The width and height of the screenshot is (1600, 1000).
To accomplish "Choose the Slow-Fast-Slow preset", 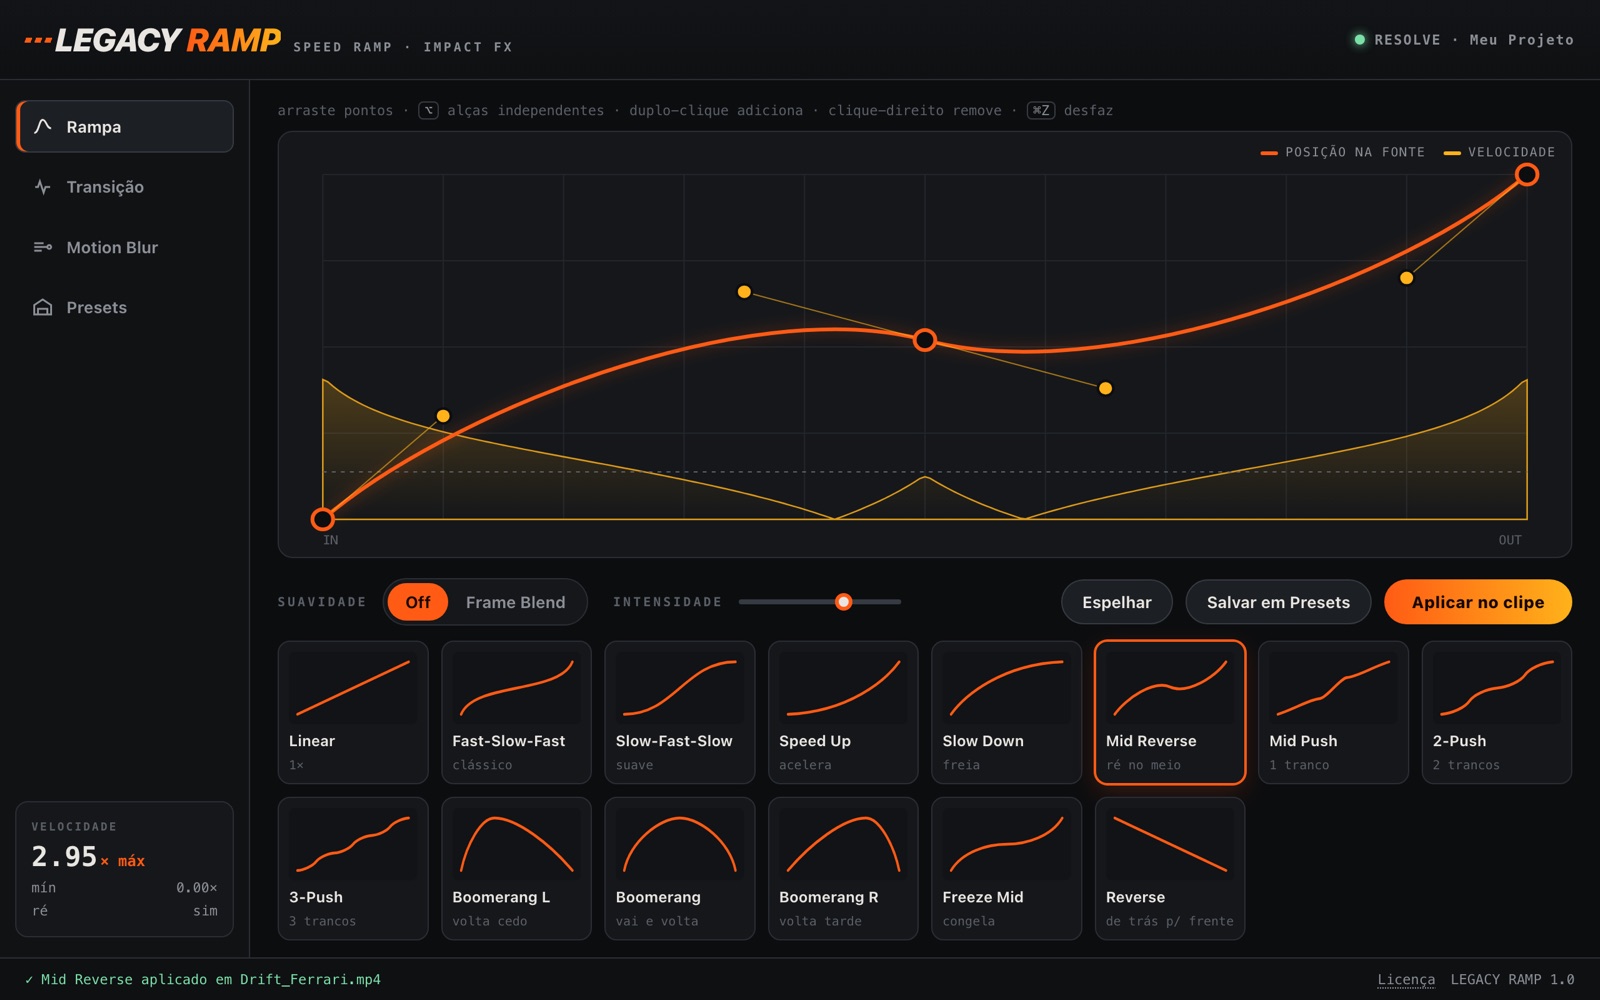I will pos(680,712).
